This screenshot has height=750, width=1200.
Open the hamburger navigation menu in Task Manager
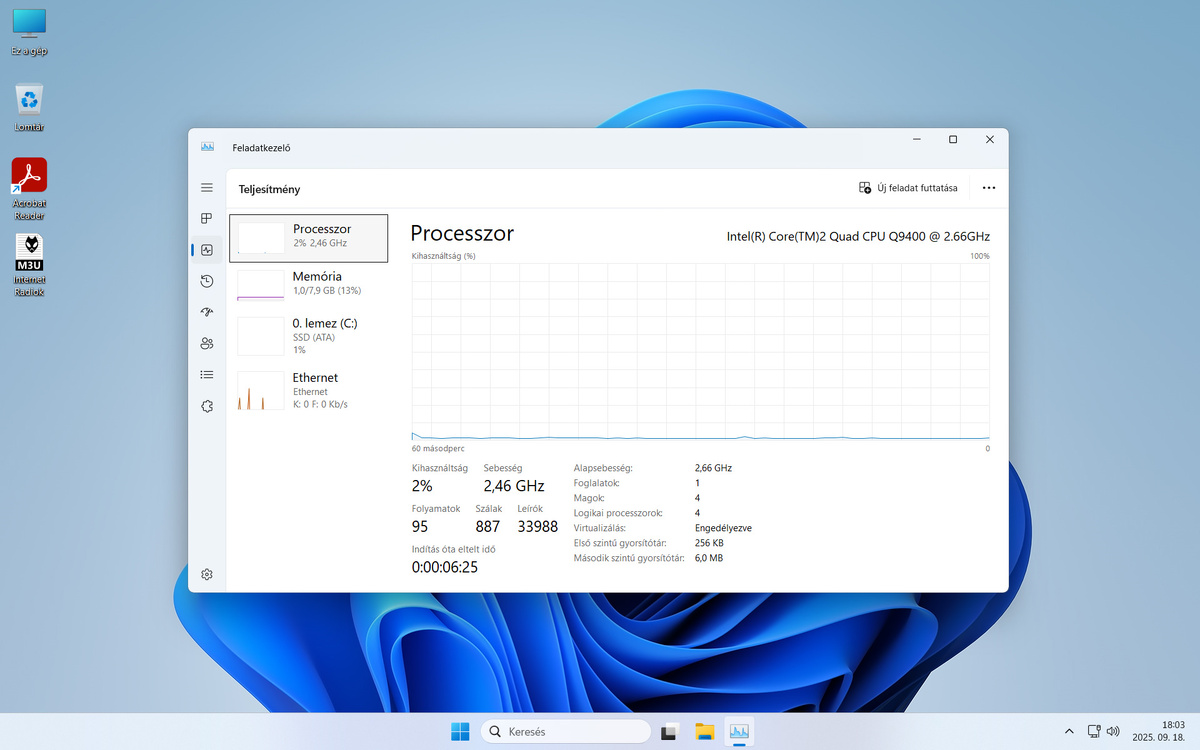[207, 188]
